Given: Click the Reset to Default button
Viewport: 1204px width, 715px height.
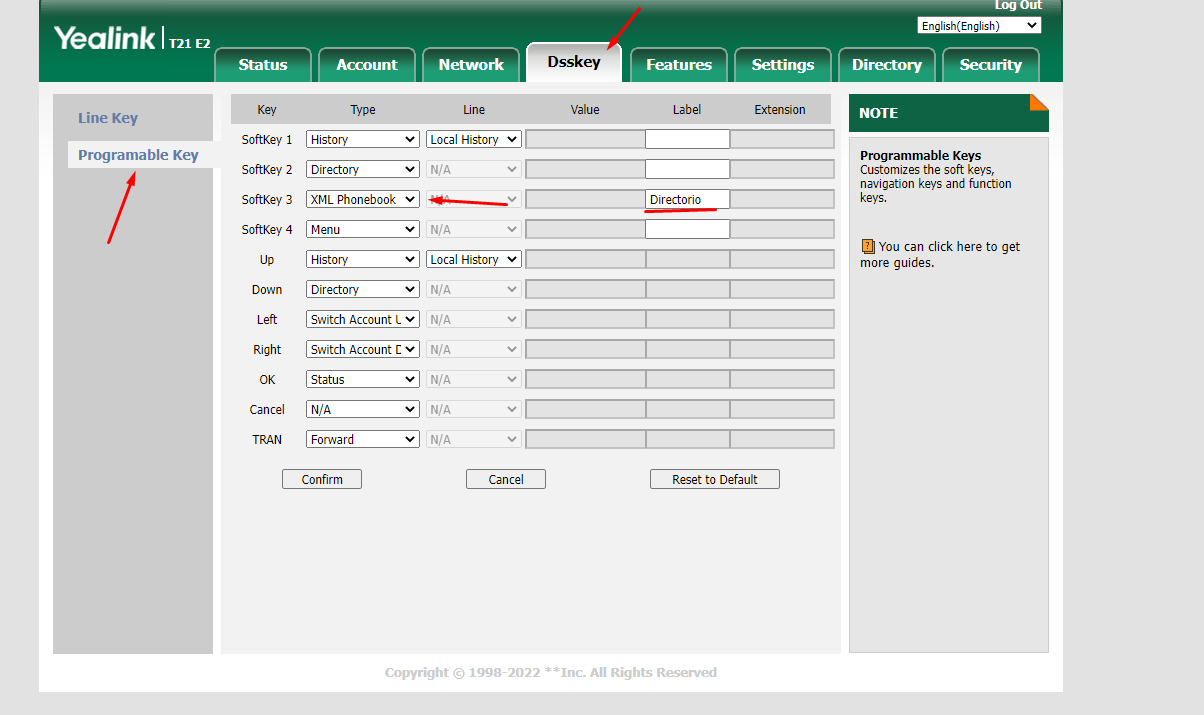Looking at the screenshot, I should click(715, 479).
